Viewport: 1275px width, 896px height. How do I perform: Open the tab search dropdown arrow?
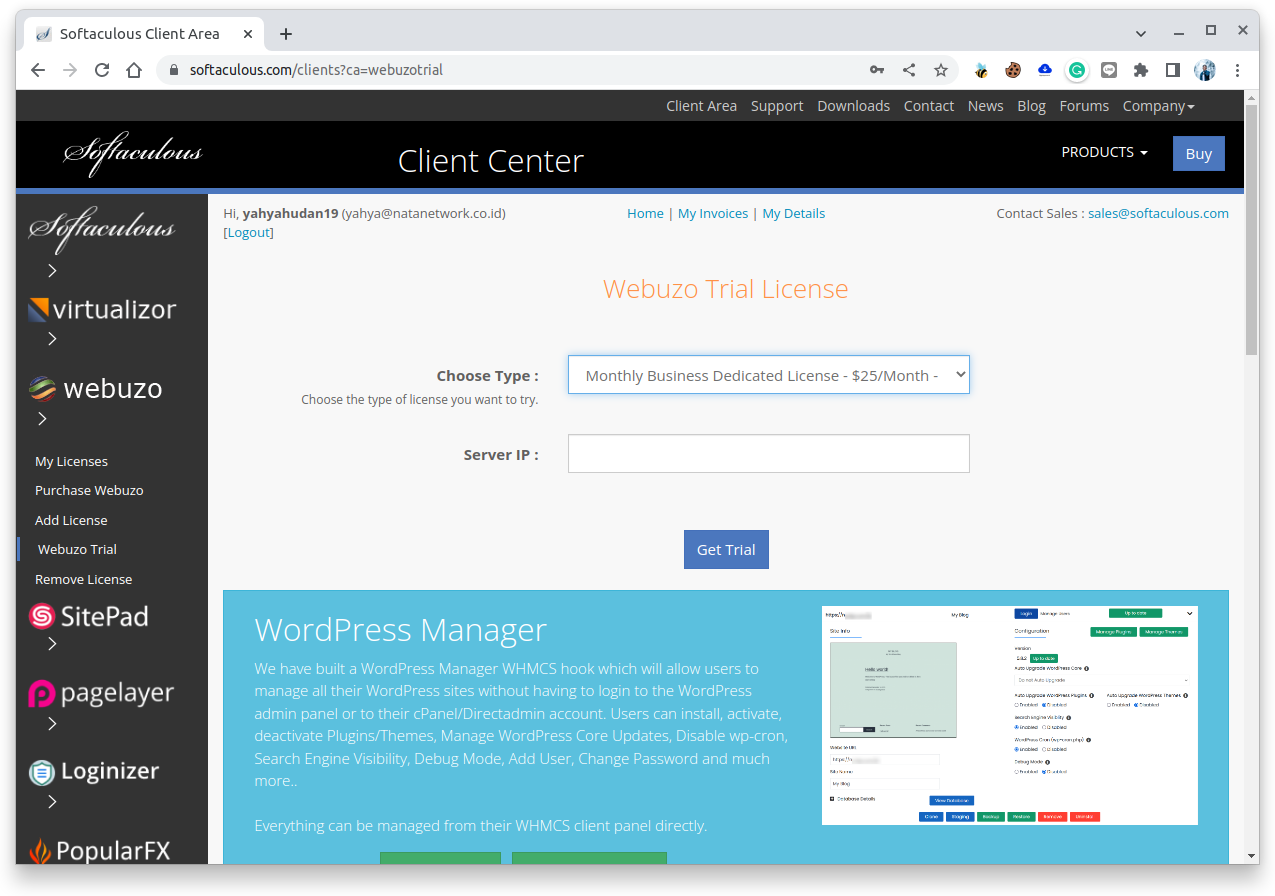pos(1141,33)
